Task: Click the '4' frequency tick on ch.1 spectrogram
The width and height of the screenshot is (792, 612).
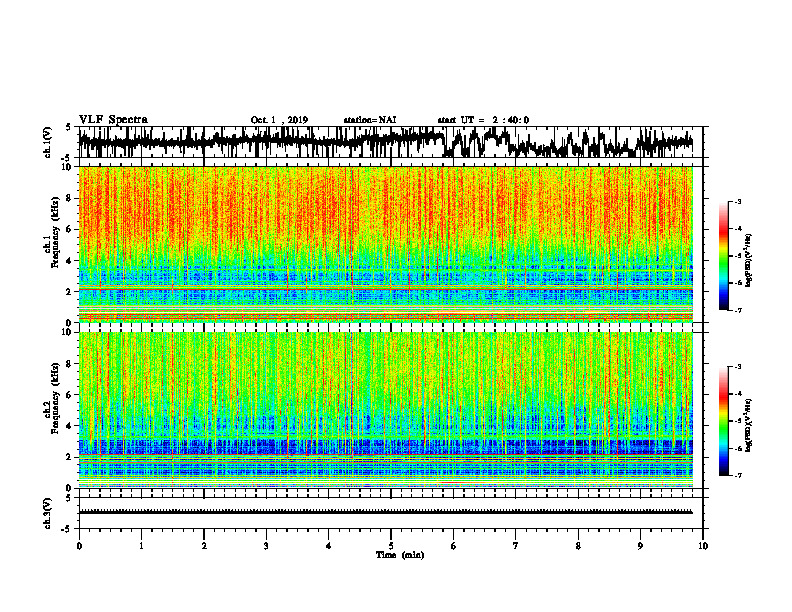Action: tap(70, 261)
